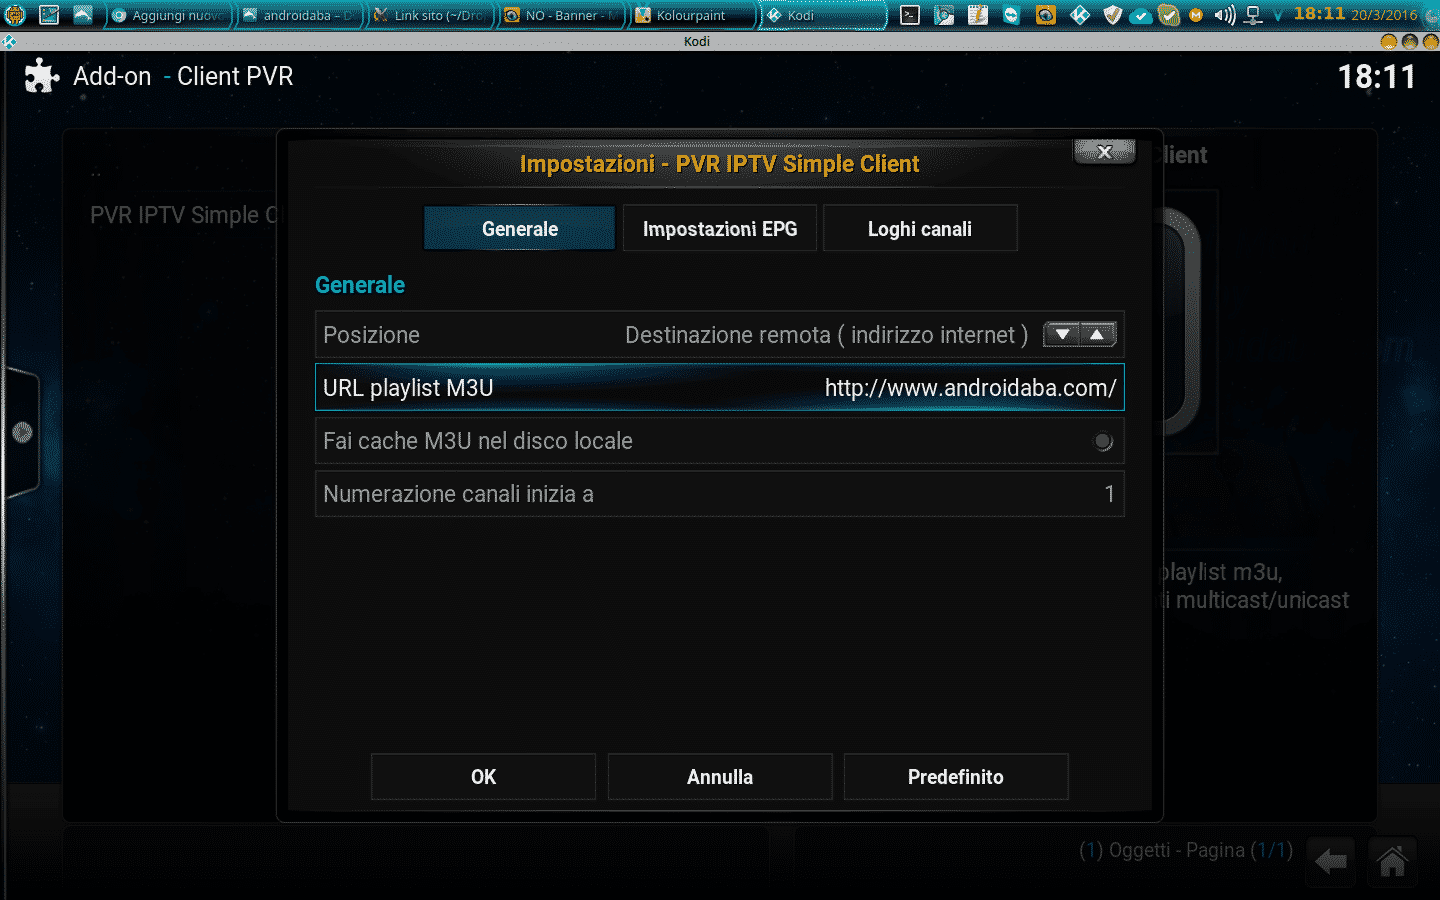This screenshot has width=1440, height=900.
Task: Open the terminal launcher in the panel
Action: [x=910, y=15]
